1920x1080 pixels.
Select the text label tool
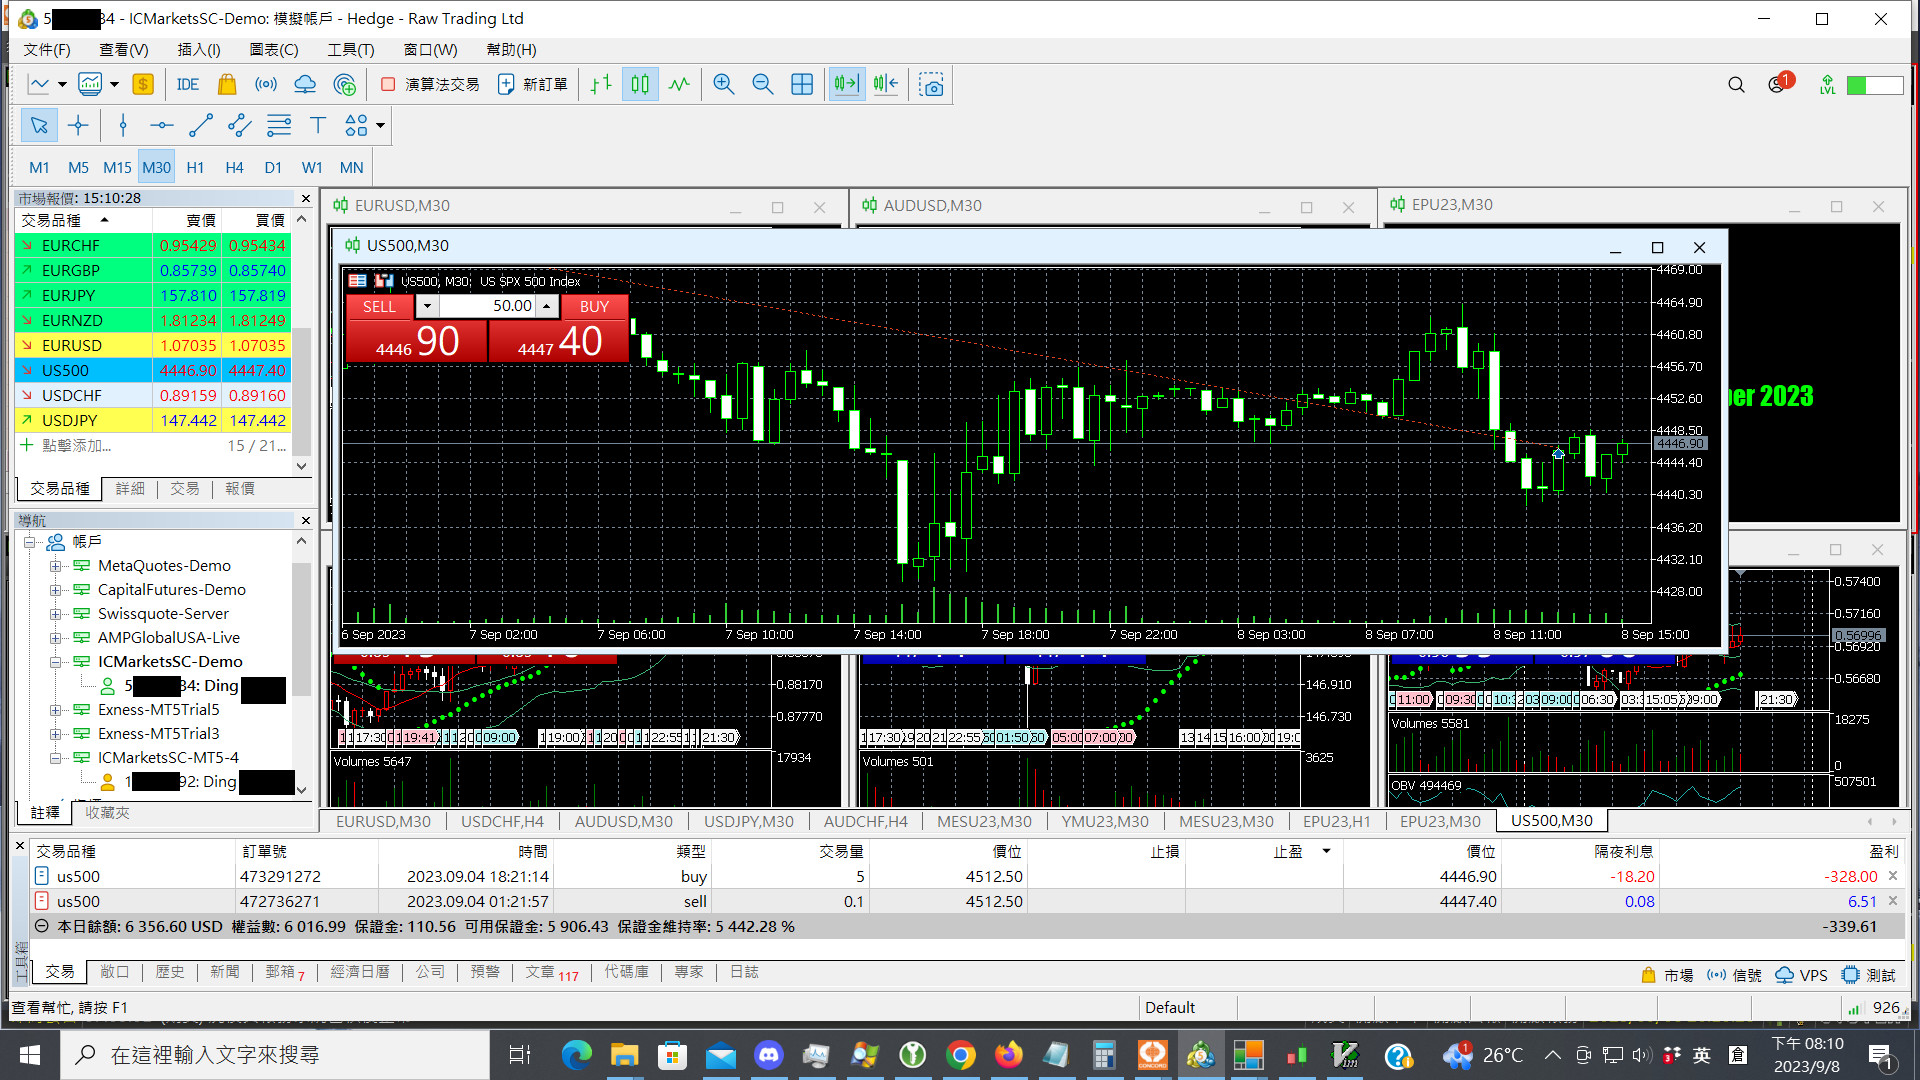318,125
